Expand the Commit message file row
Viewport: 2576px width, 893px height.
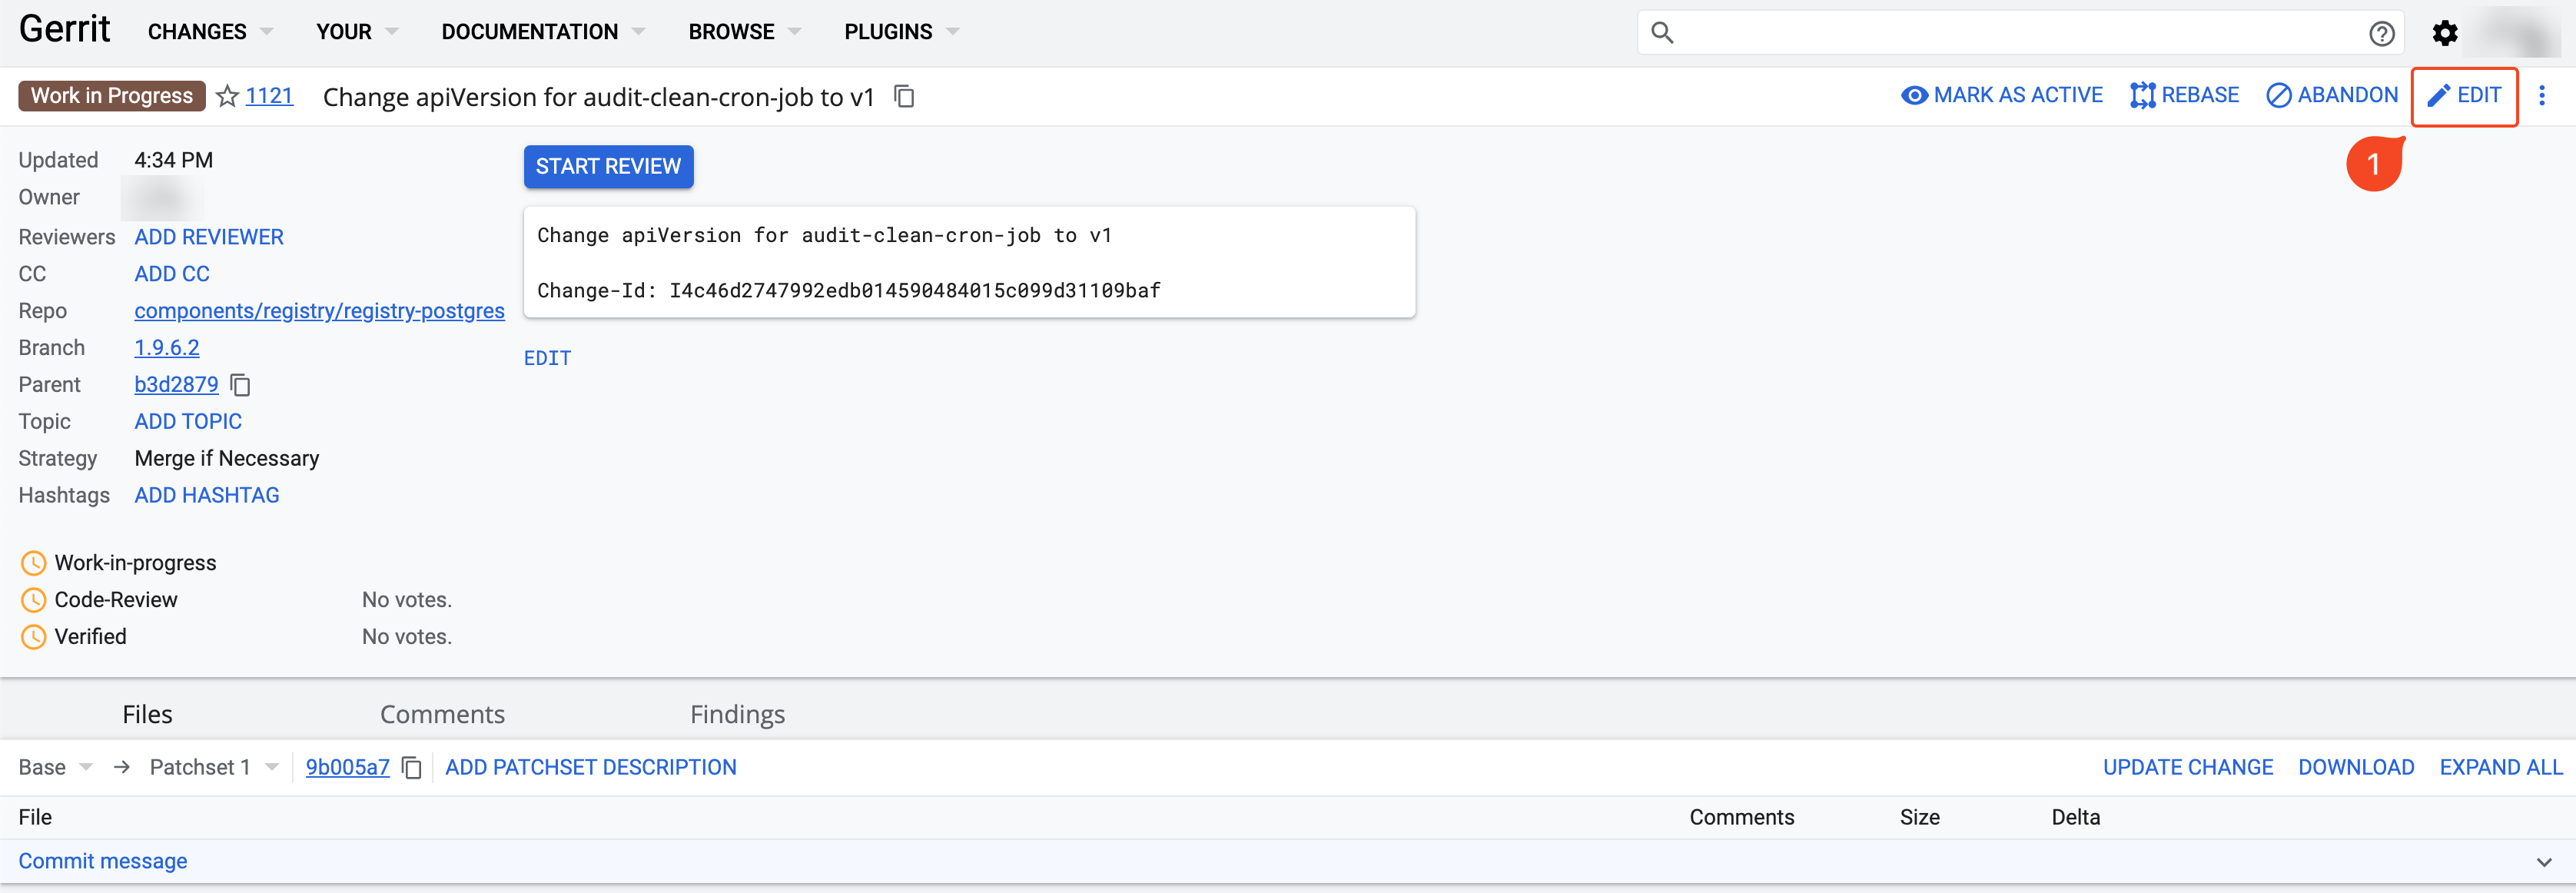2543,861
